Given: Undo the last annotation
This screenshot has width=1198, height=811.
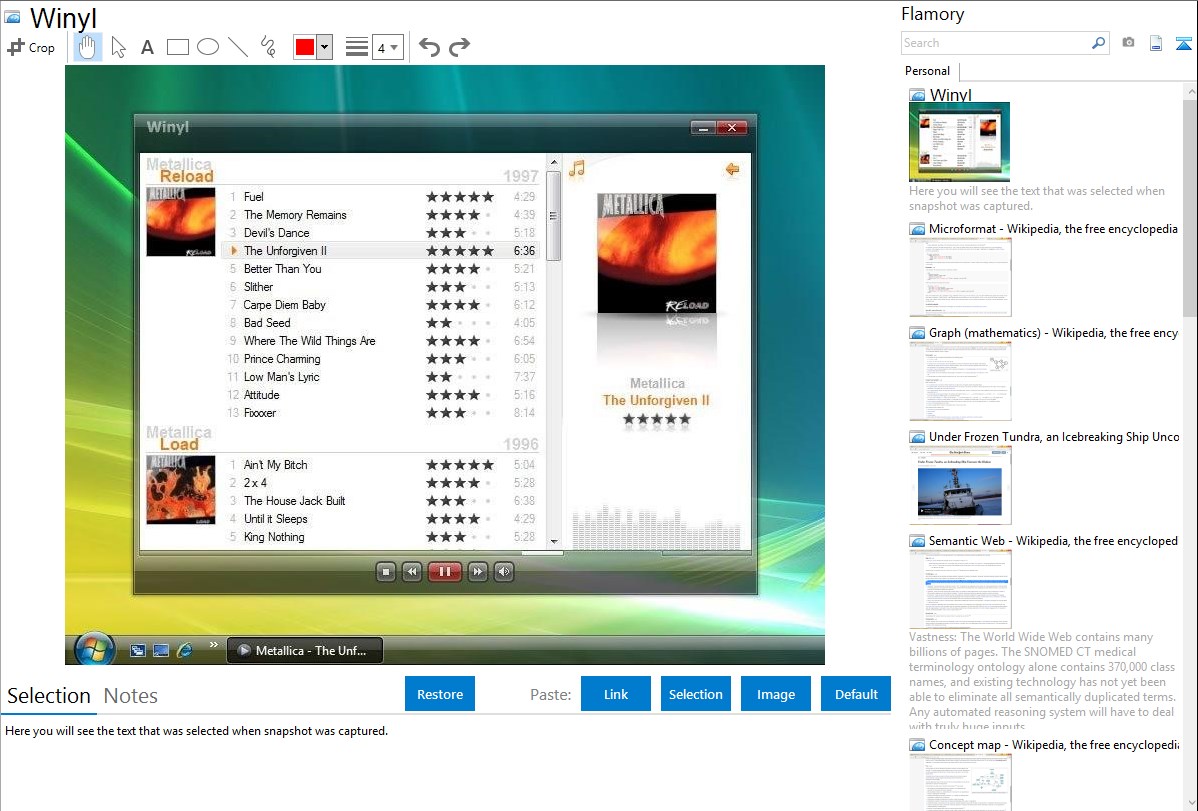Looking at the screenshot, I should (429, 47).
